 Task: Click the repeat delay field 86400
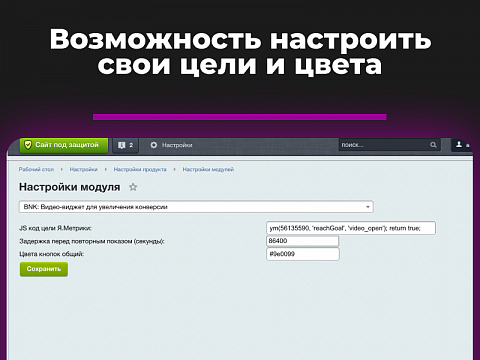[303, 241]
